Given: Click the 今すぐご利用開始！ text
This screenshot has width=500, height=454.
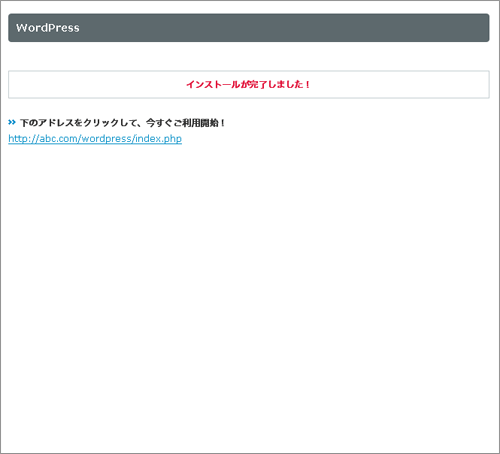Looking at the screenshot, I should [185, 123].
